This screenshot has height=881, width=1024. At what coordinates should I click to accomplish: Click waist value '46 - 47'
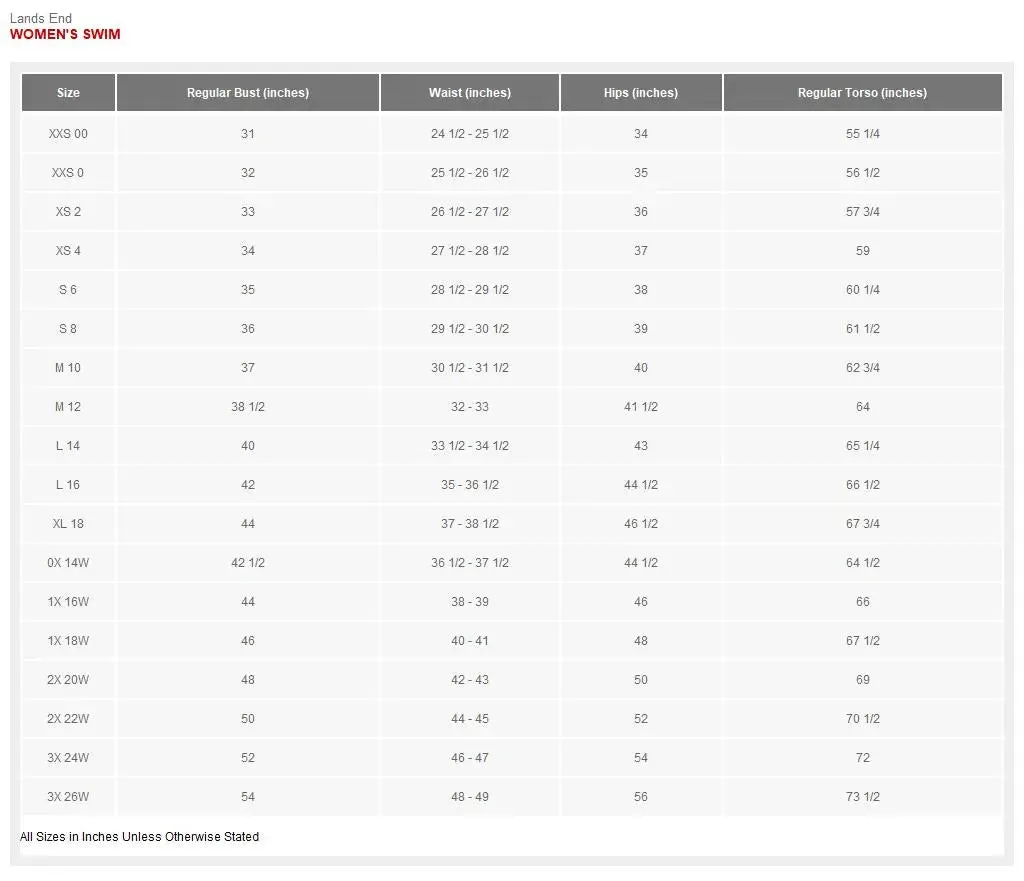(x=470, y=758)
